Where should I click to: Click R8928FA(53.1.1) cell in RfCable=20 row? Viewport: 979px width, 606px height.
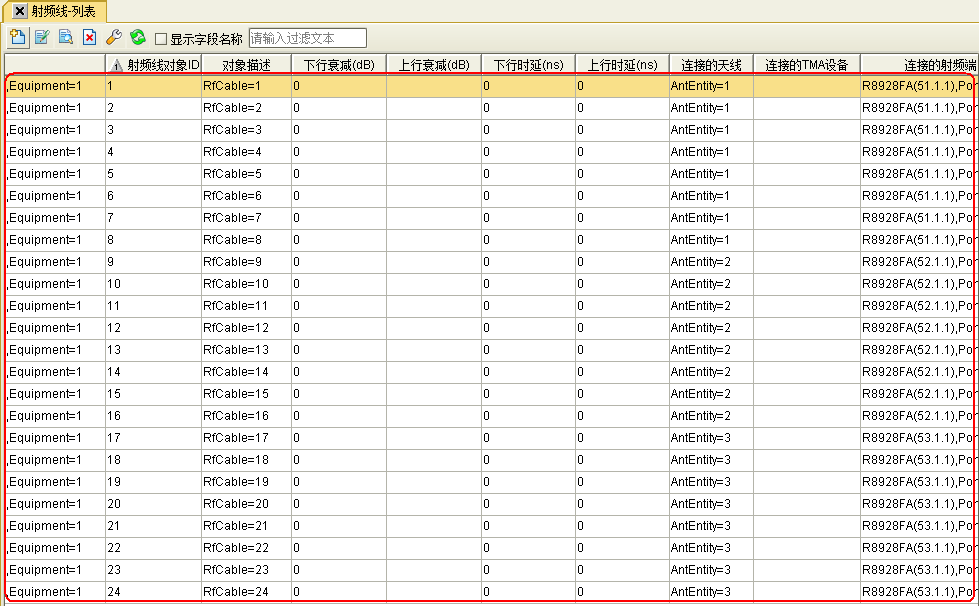(x=918, y=504)
